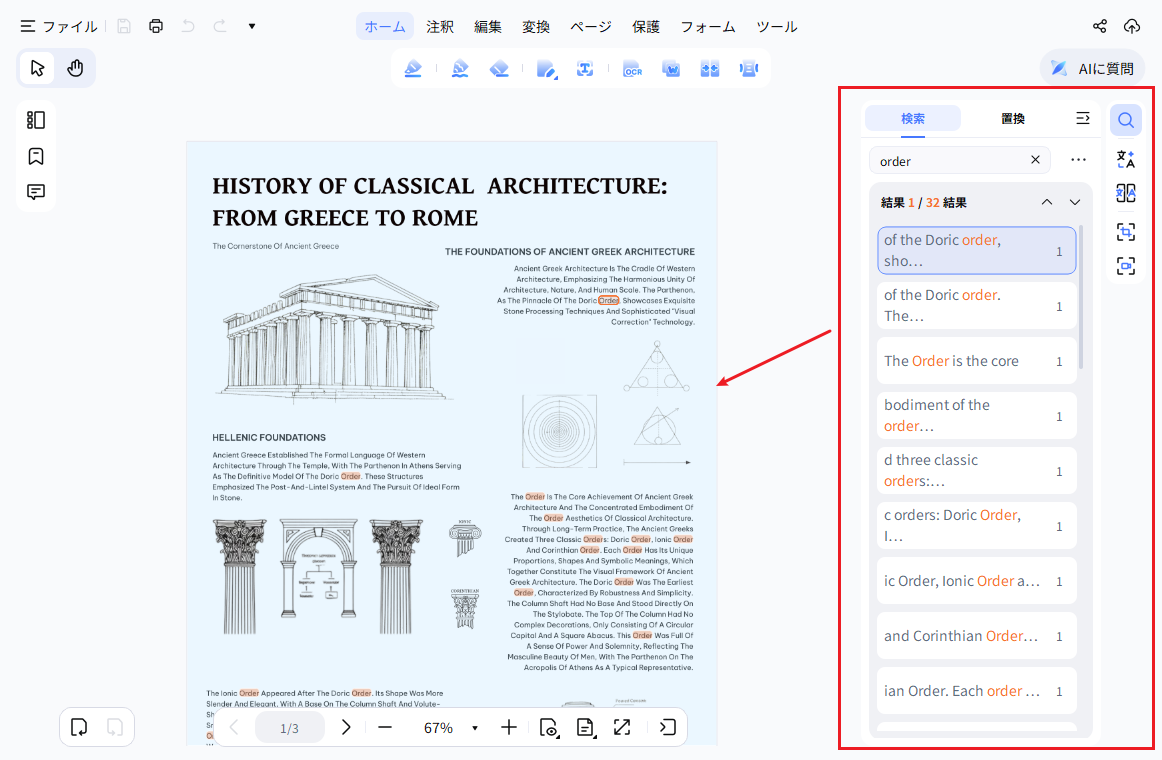Screen dimensions: 1162x760
Task: Select result "and Corinthian Order…"
Action: [x=977, y=636]
